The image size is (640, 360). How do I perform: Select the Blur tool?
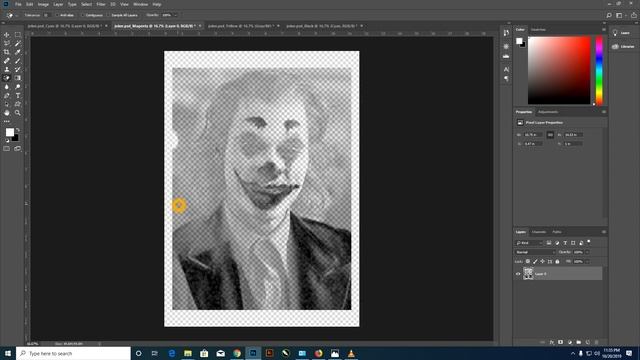point(7,87)
